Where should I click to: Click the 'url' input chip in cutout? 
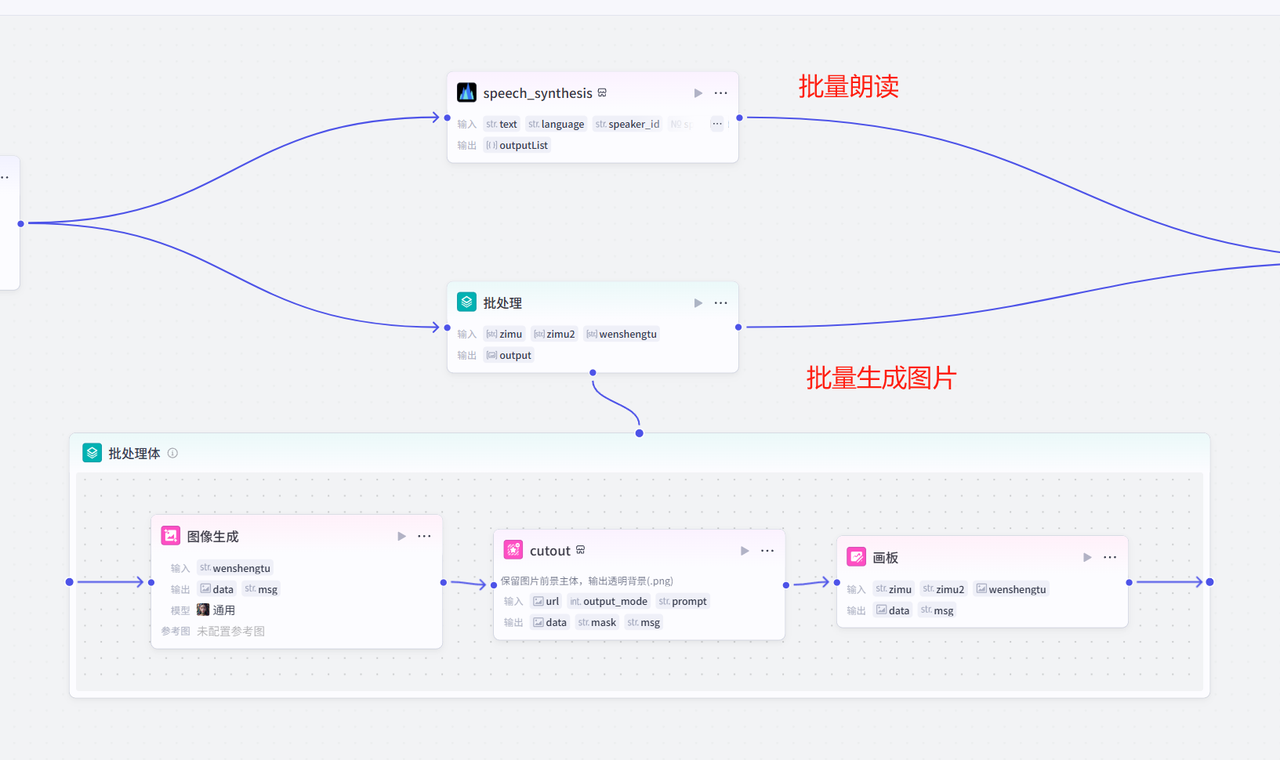tap(546, 601)
